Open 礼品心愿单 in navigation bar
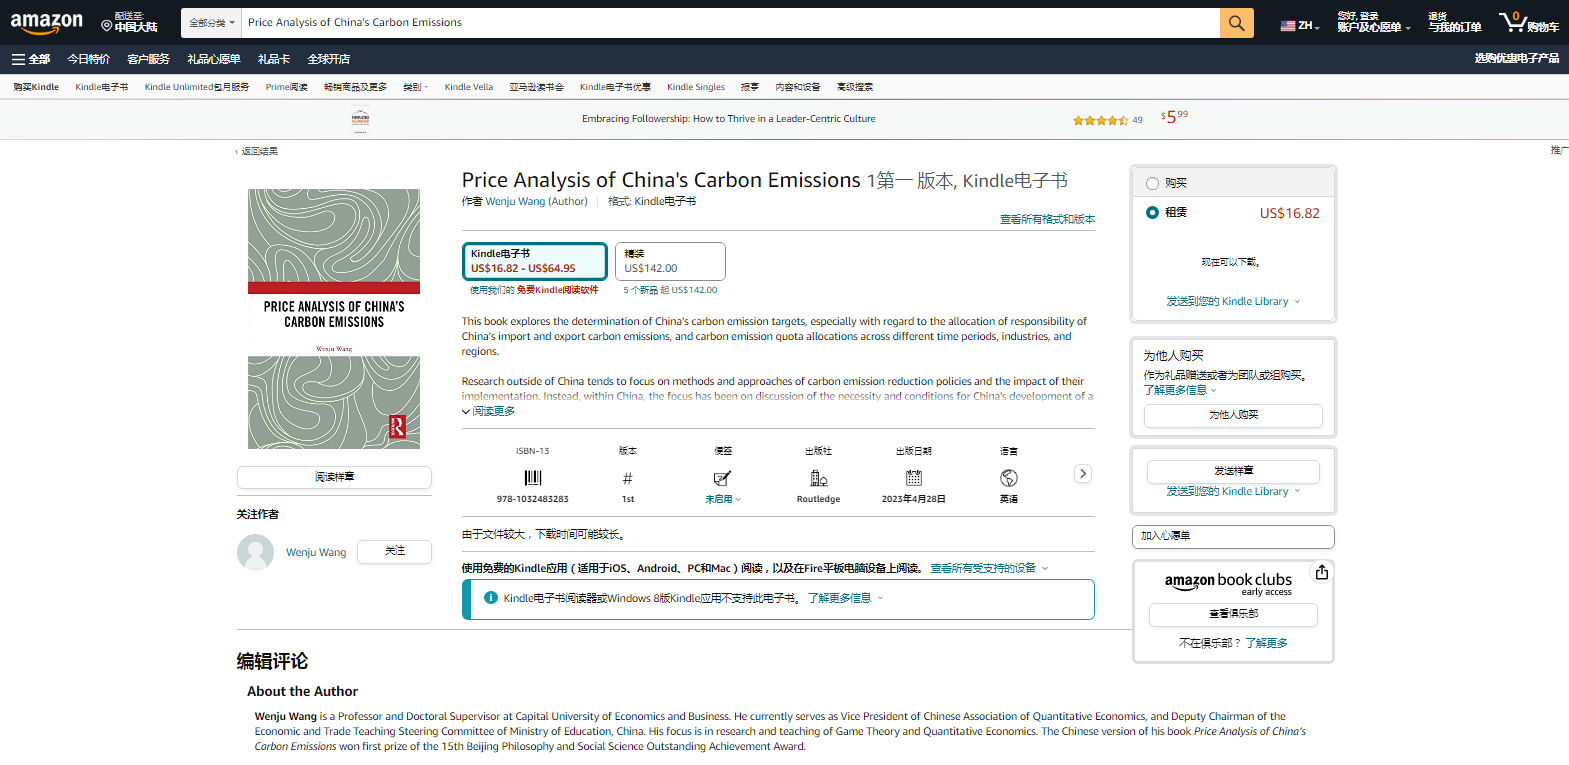This screenshot has width=1569, height=765. coord(214,59)
